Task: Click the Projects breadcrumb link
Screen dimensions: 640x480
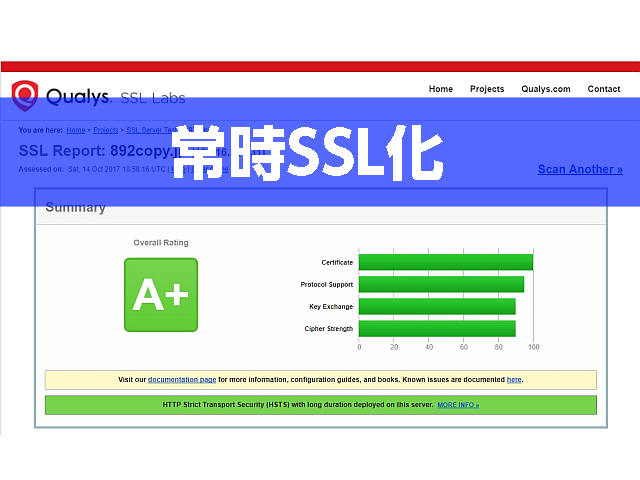Action: pos(106,130)
